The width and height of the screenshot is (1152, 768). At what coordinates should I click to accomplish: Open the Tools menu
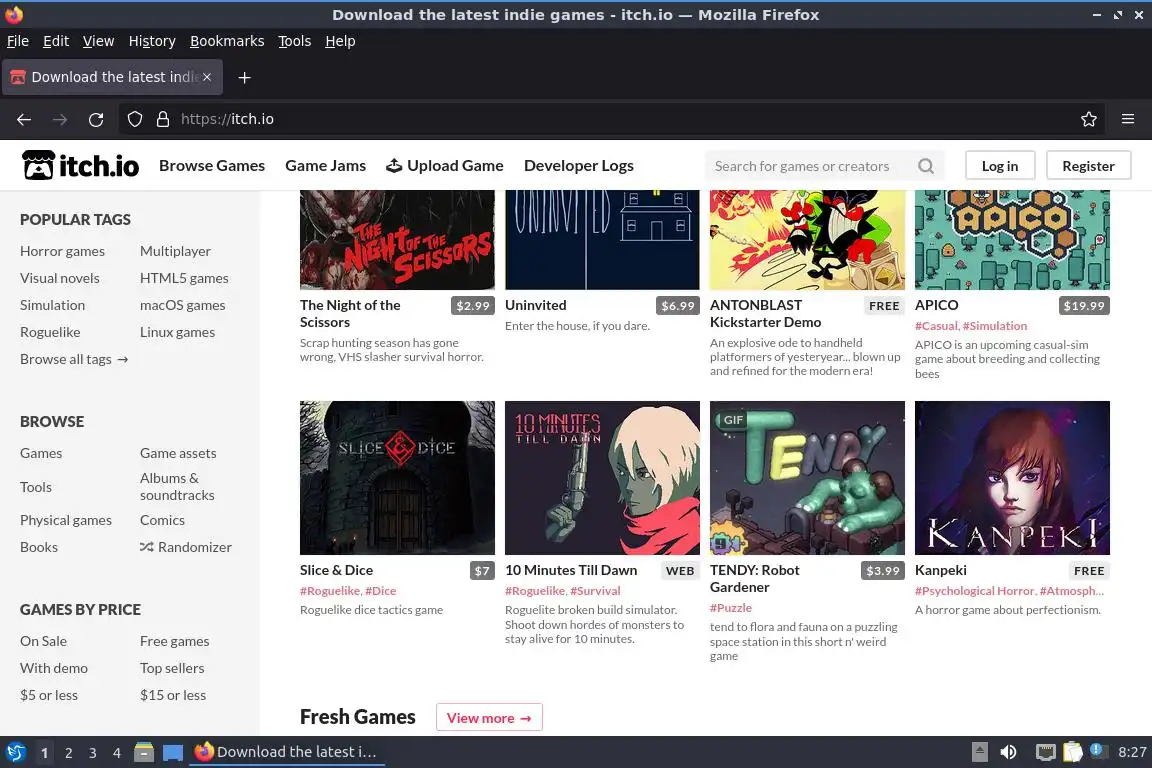295,41
